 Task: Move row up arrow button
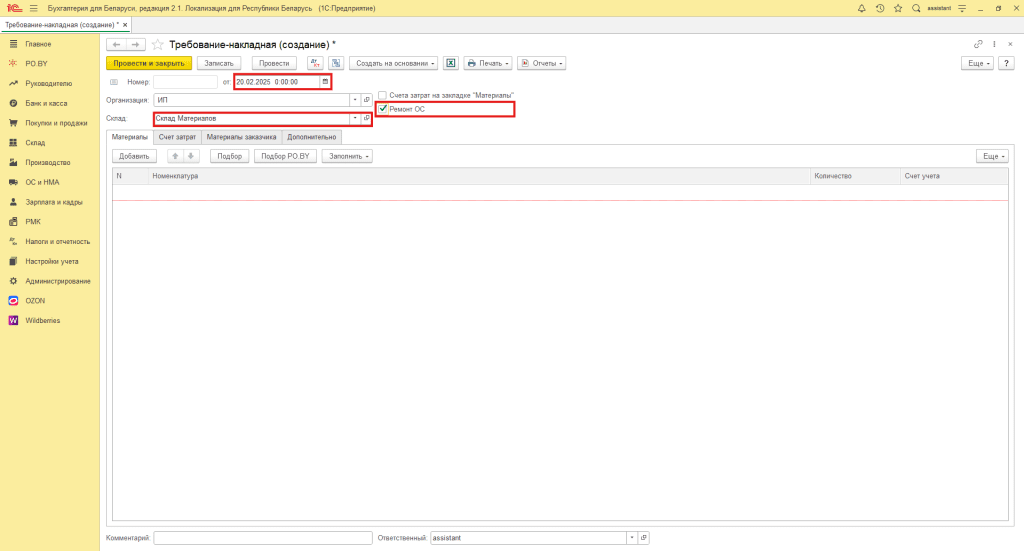[175, 156]
